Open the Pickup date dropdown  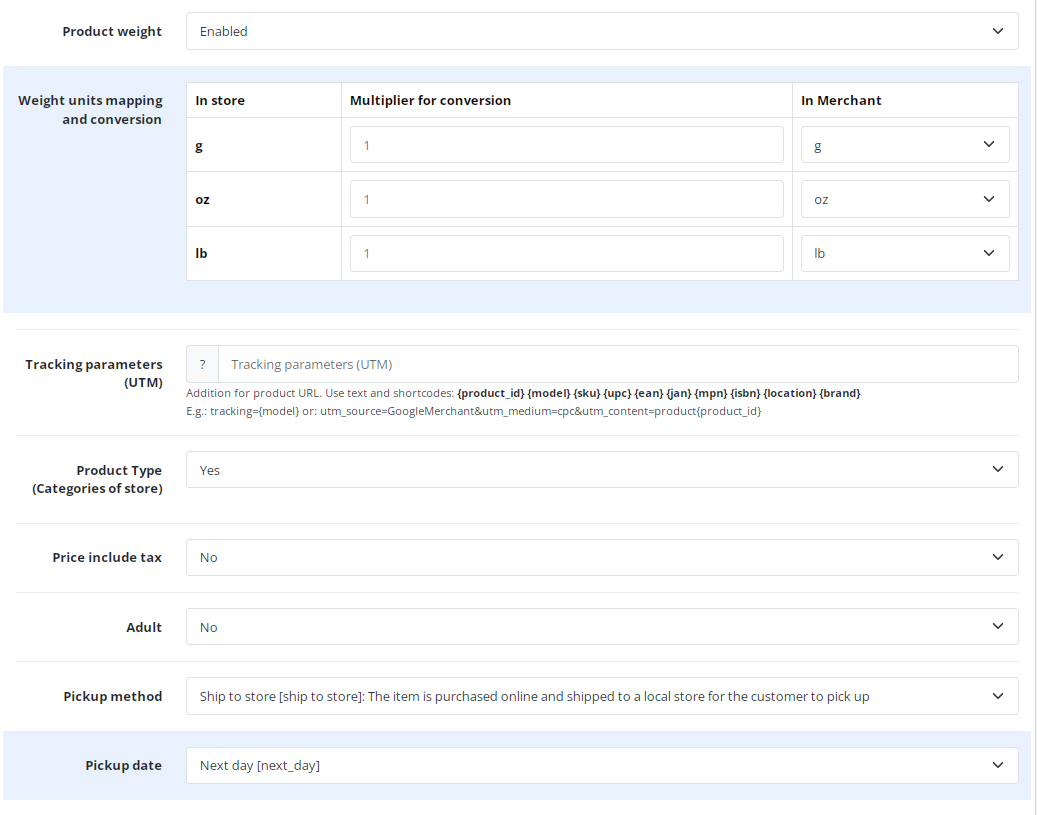602,765
